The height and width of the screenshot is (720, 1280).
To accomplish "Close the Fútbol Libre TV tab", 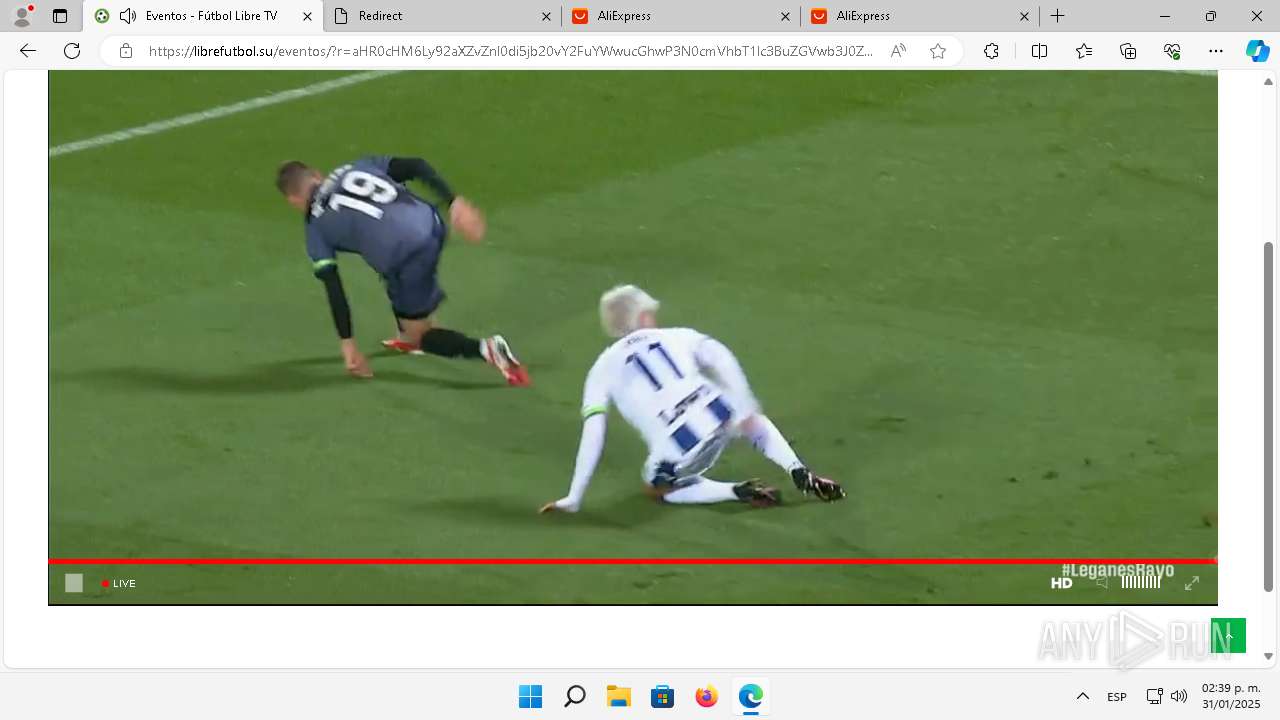I will 307,16.
